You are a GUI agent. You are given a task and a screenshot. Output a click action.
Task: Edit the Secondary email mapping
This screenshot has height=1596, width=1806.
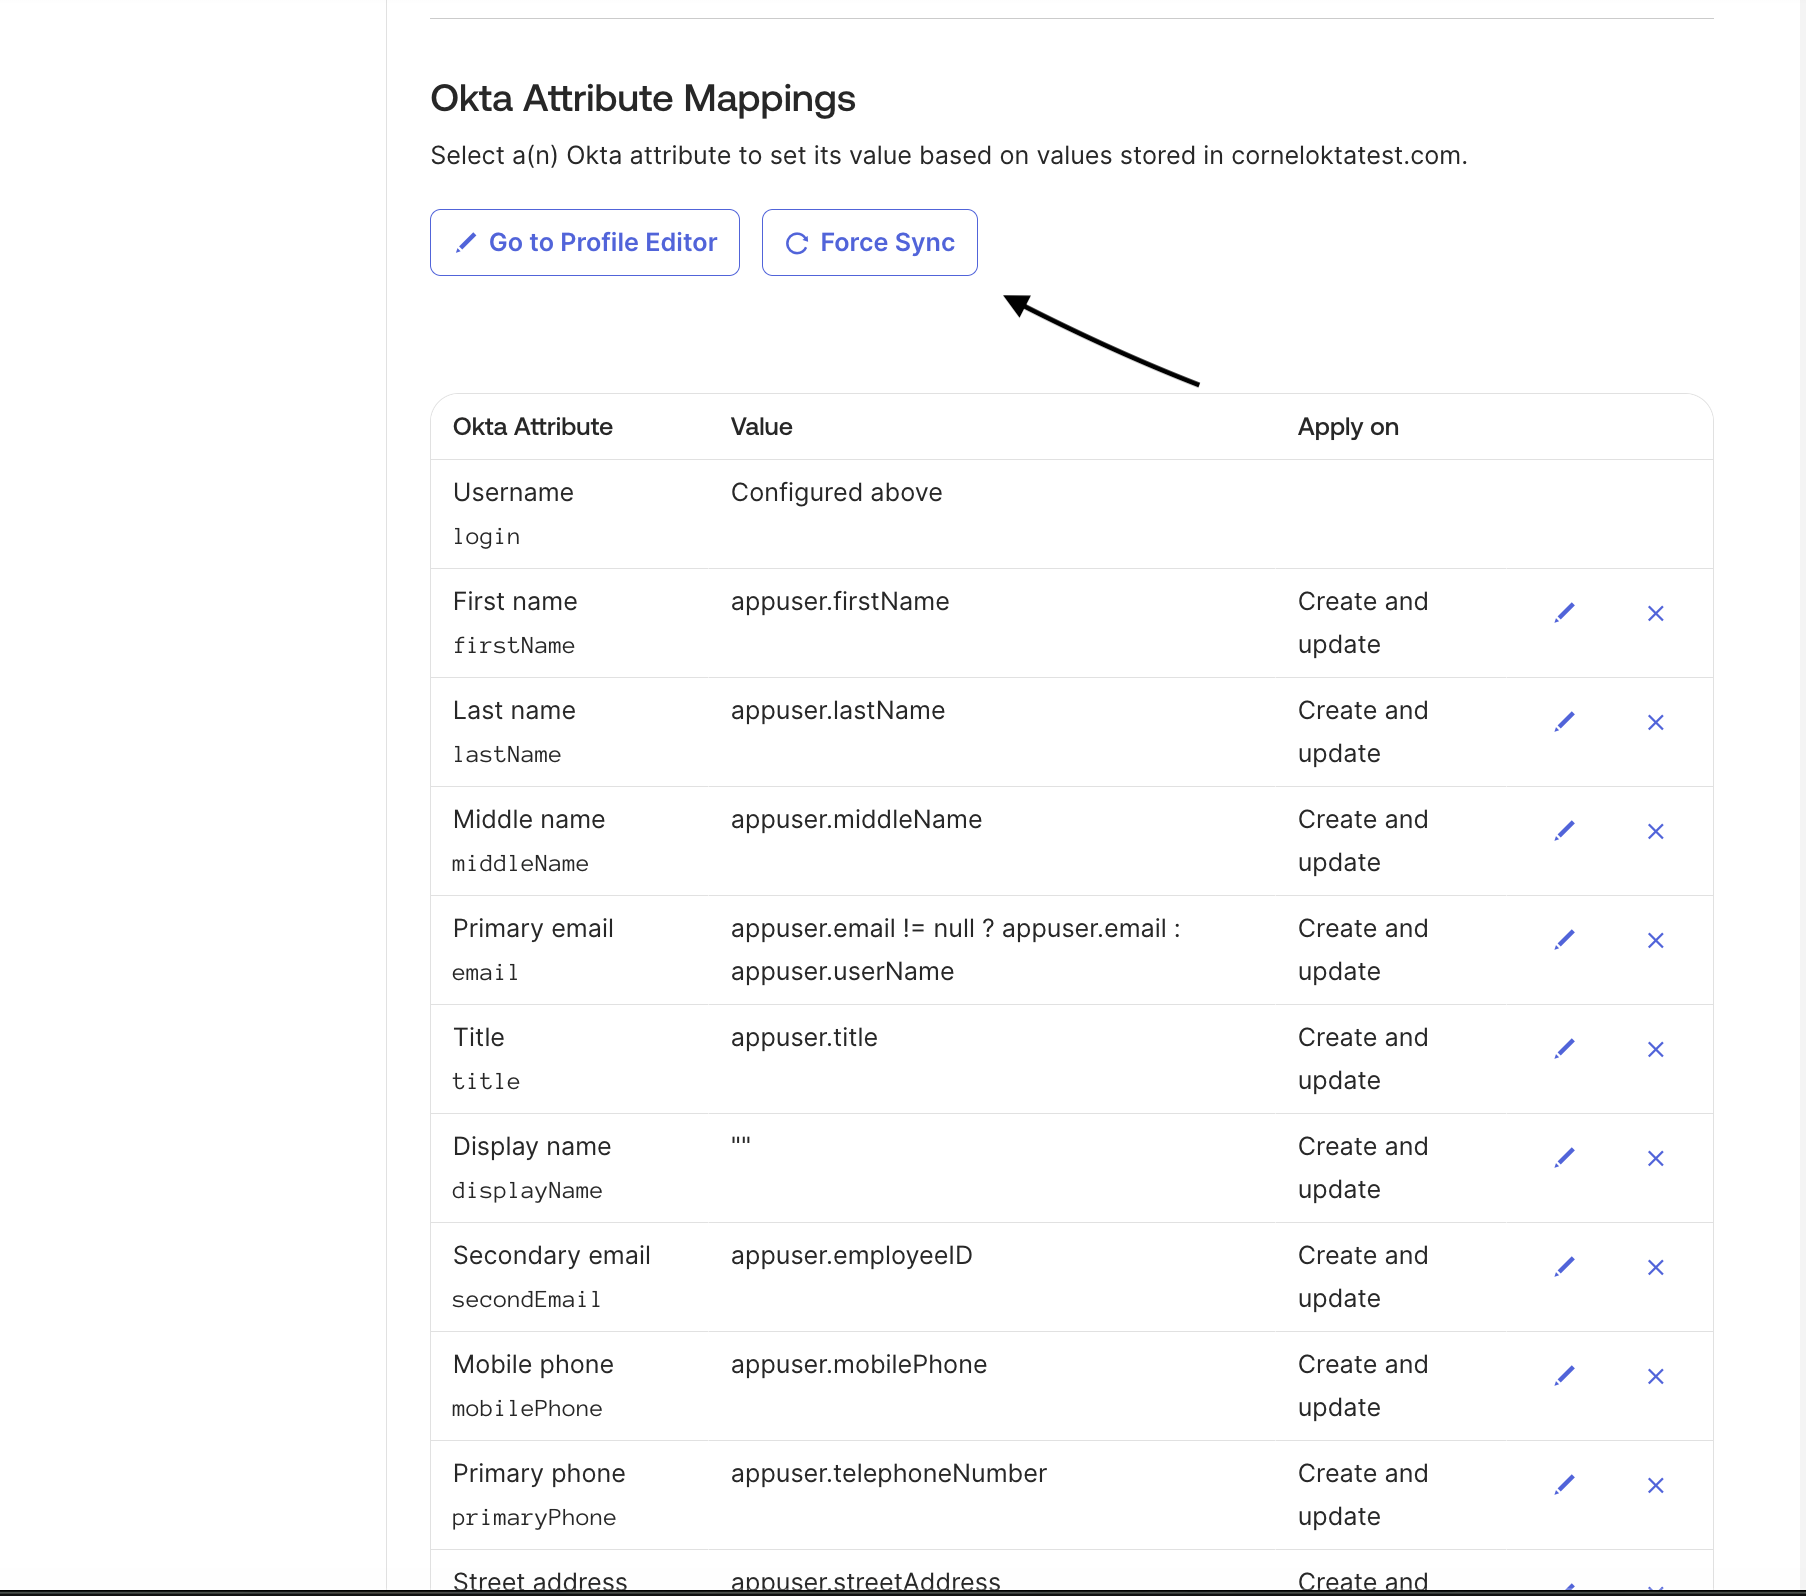point(1565,1267)
